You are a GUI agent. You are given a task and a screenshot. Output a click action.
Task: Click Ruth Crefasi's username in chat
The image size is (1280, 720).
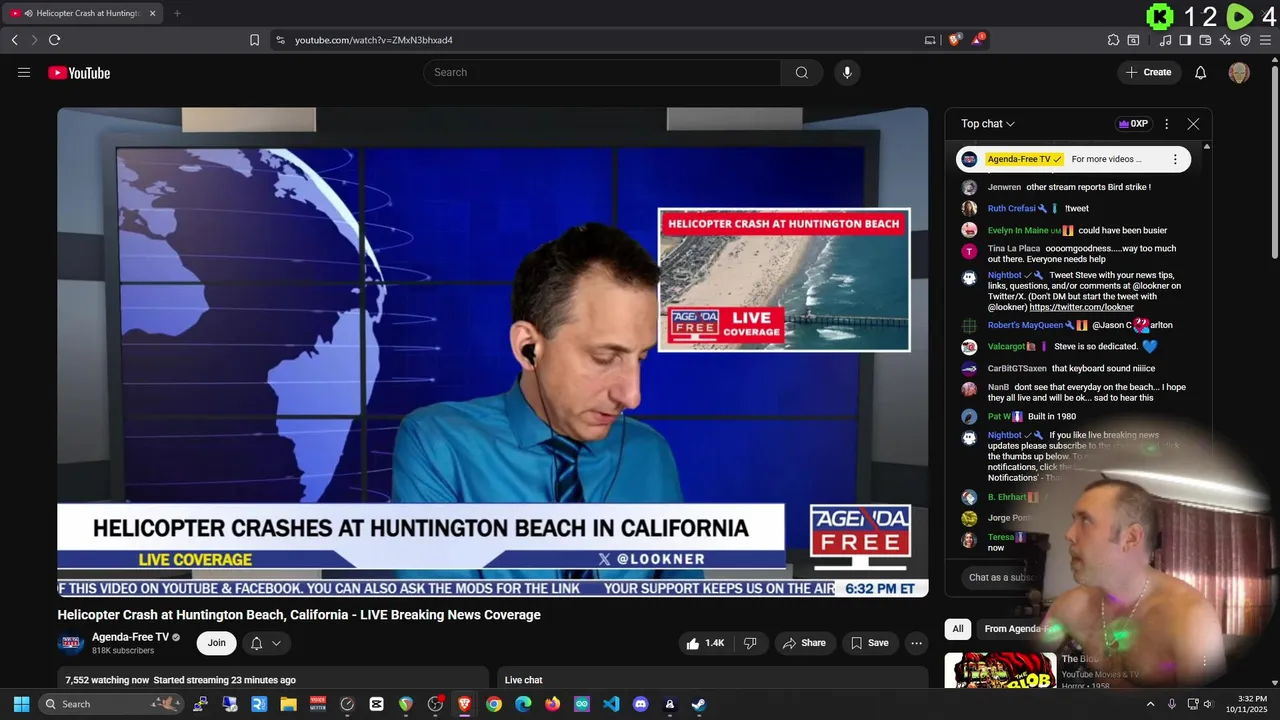(1011, 208)
